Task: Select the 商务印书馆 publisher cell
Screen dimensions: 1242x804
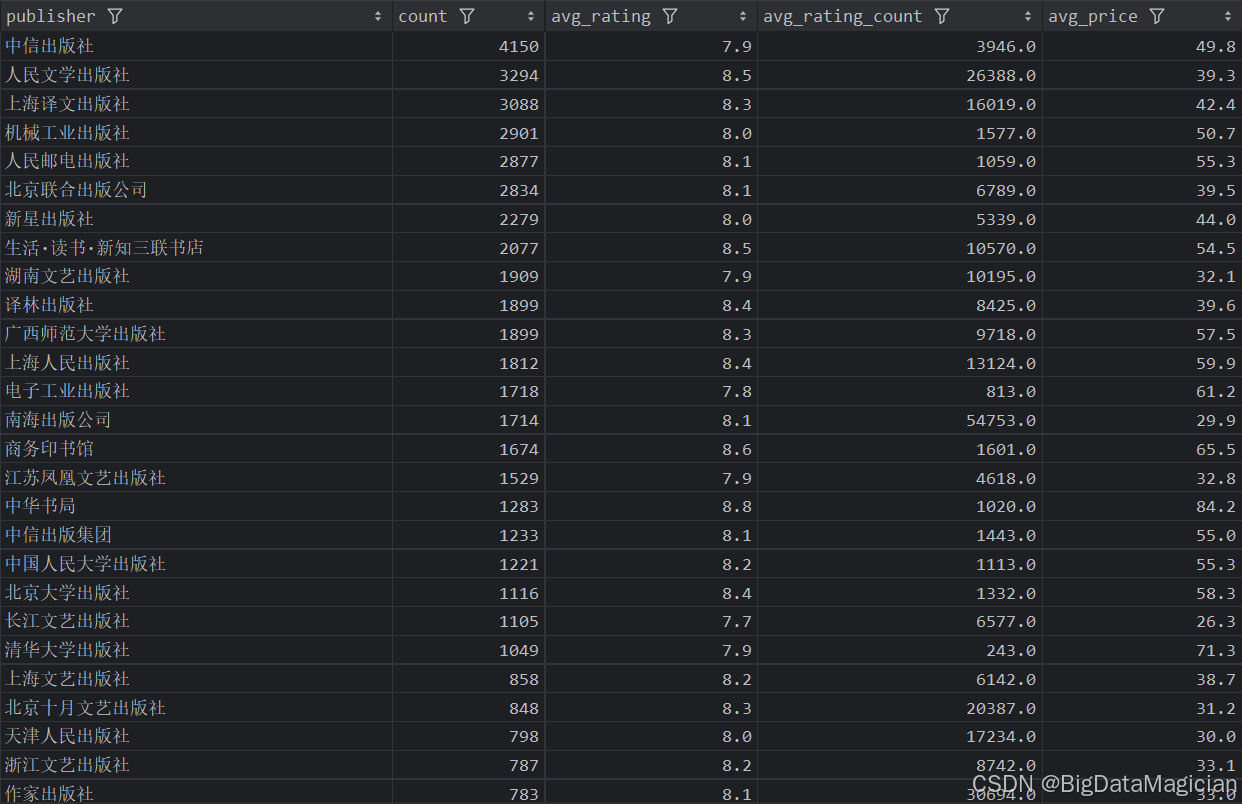Action: tap(196, 449)
